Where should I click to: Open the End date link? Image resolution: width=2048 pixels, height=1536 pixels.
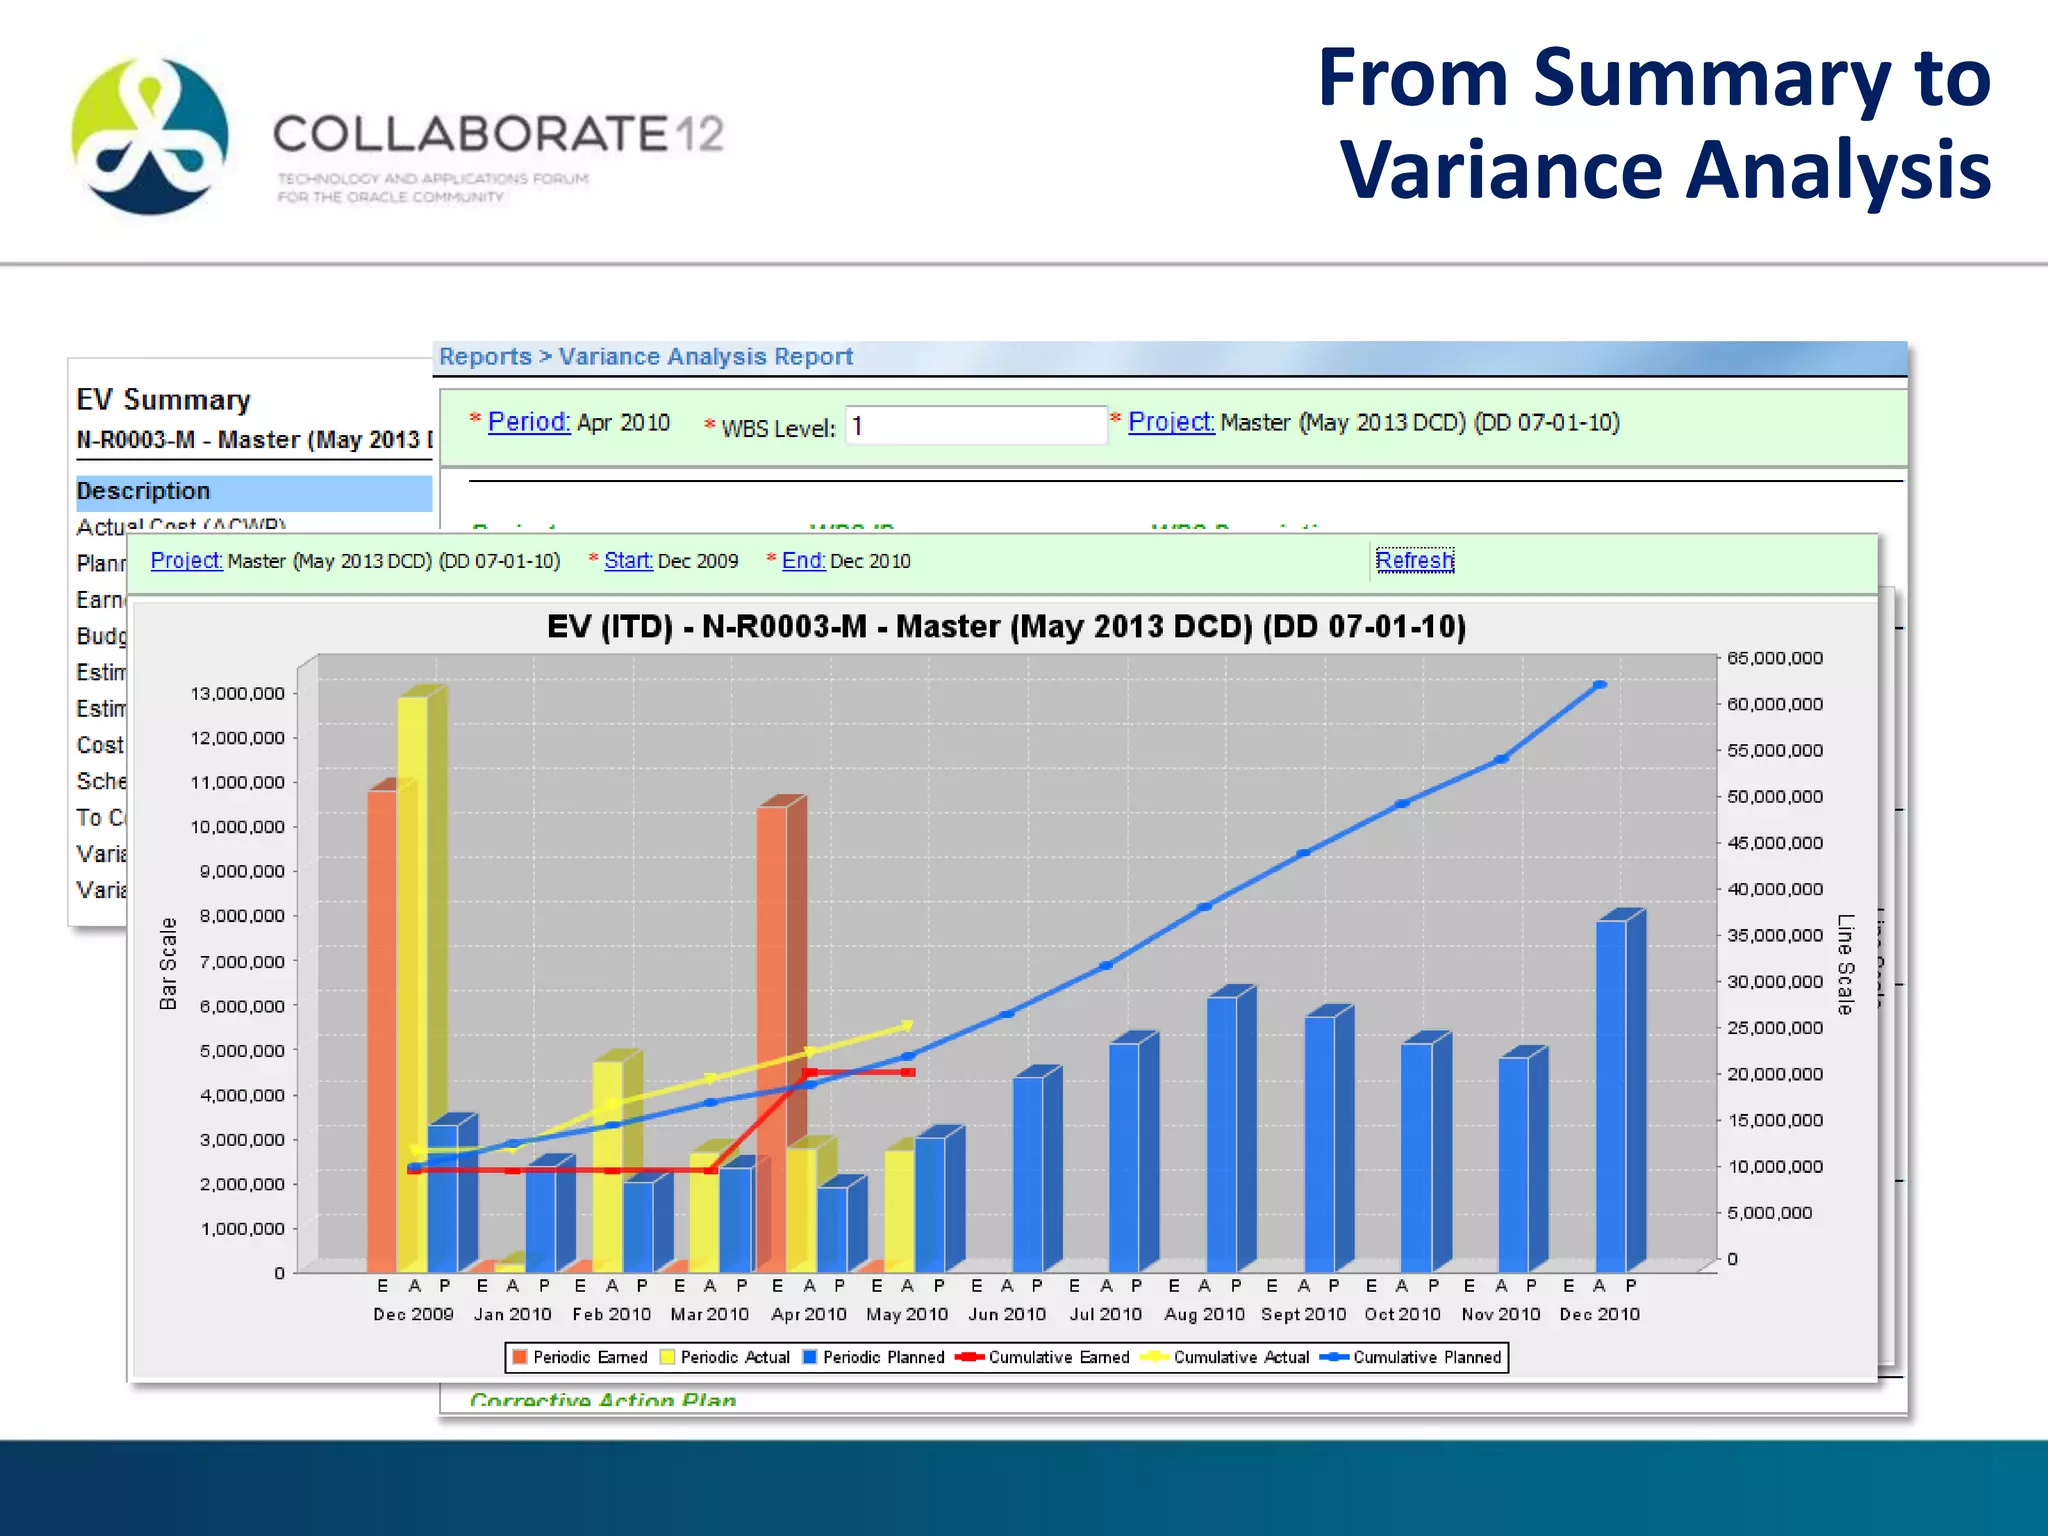pyautogui.click(x=804, y=561)
